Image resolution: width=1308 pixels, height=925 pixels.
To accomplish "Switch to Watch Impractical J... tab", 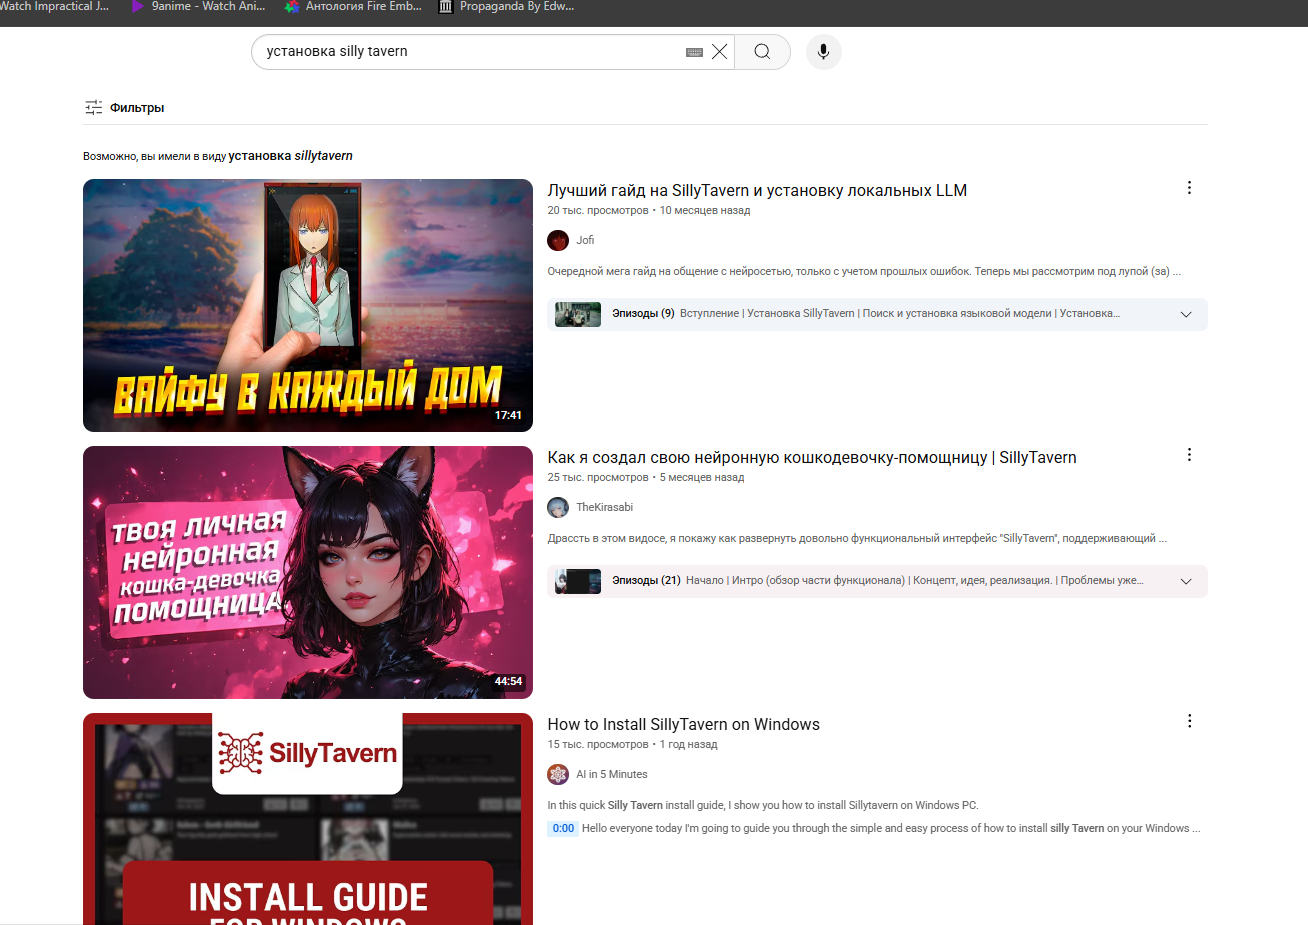I will coord(54,6).
